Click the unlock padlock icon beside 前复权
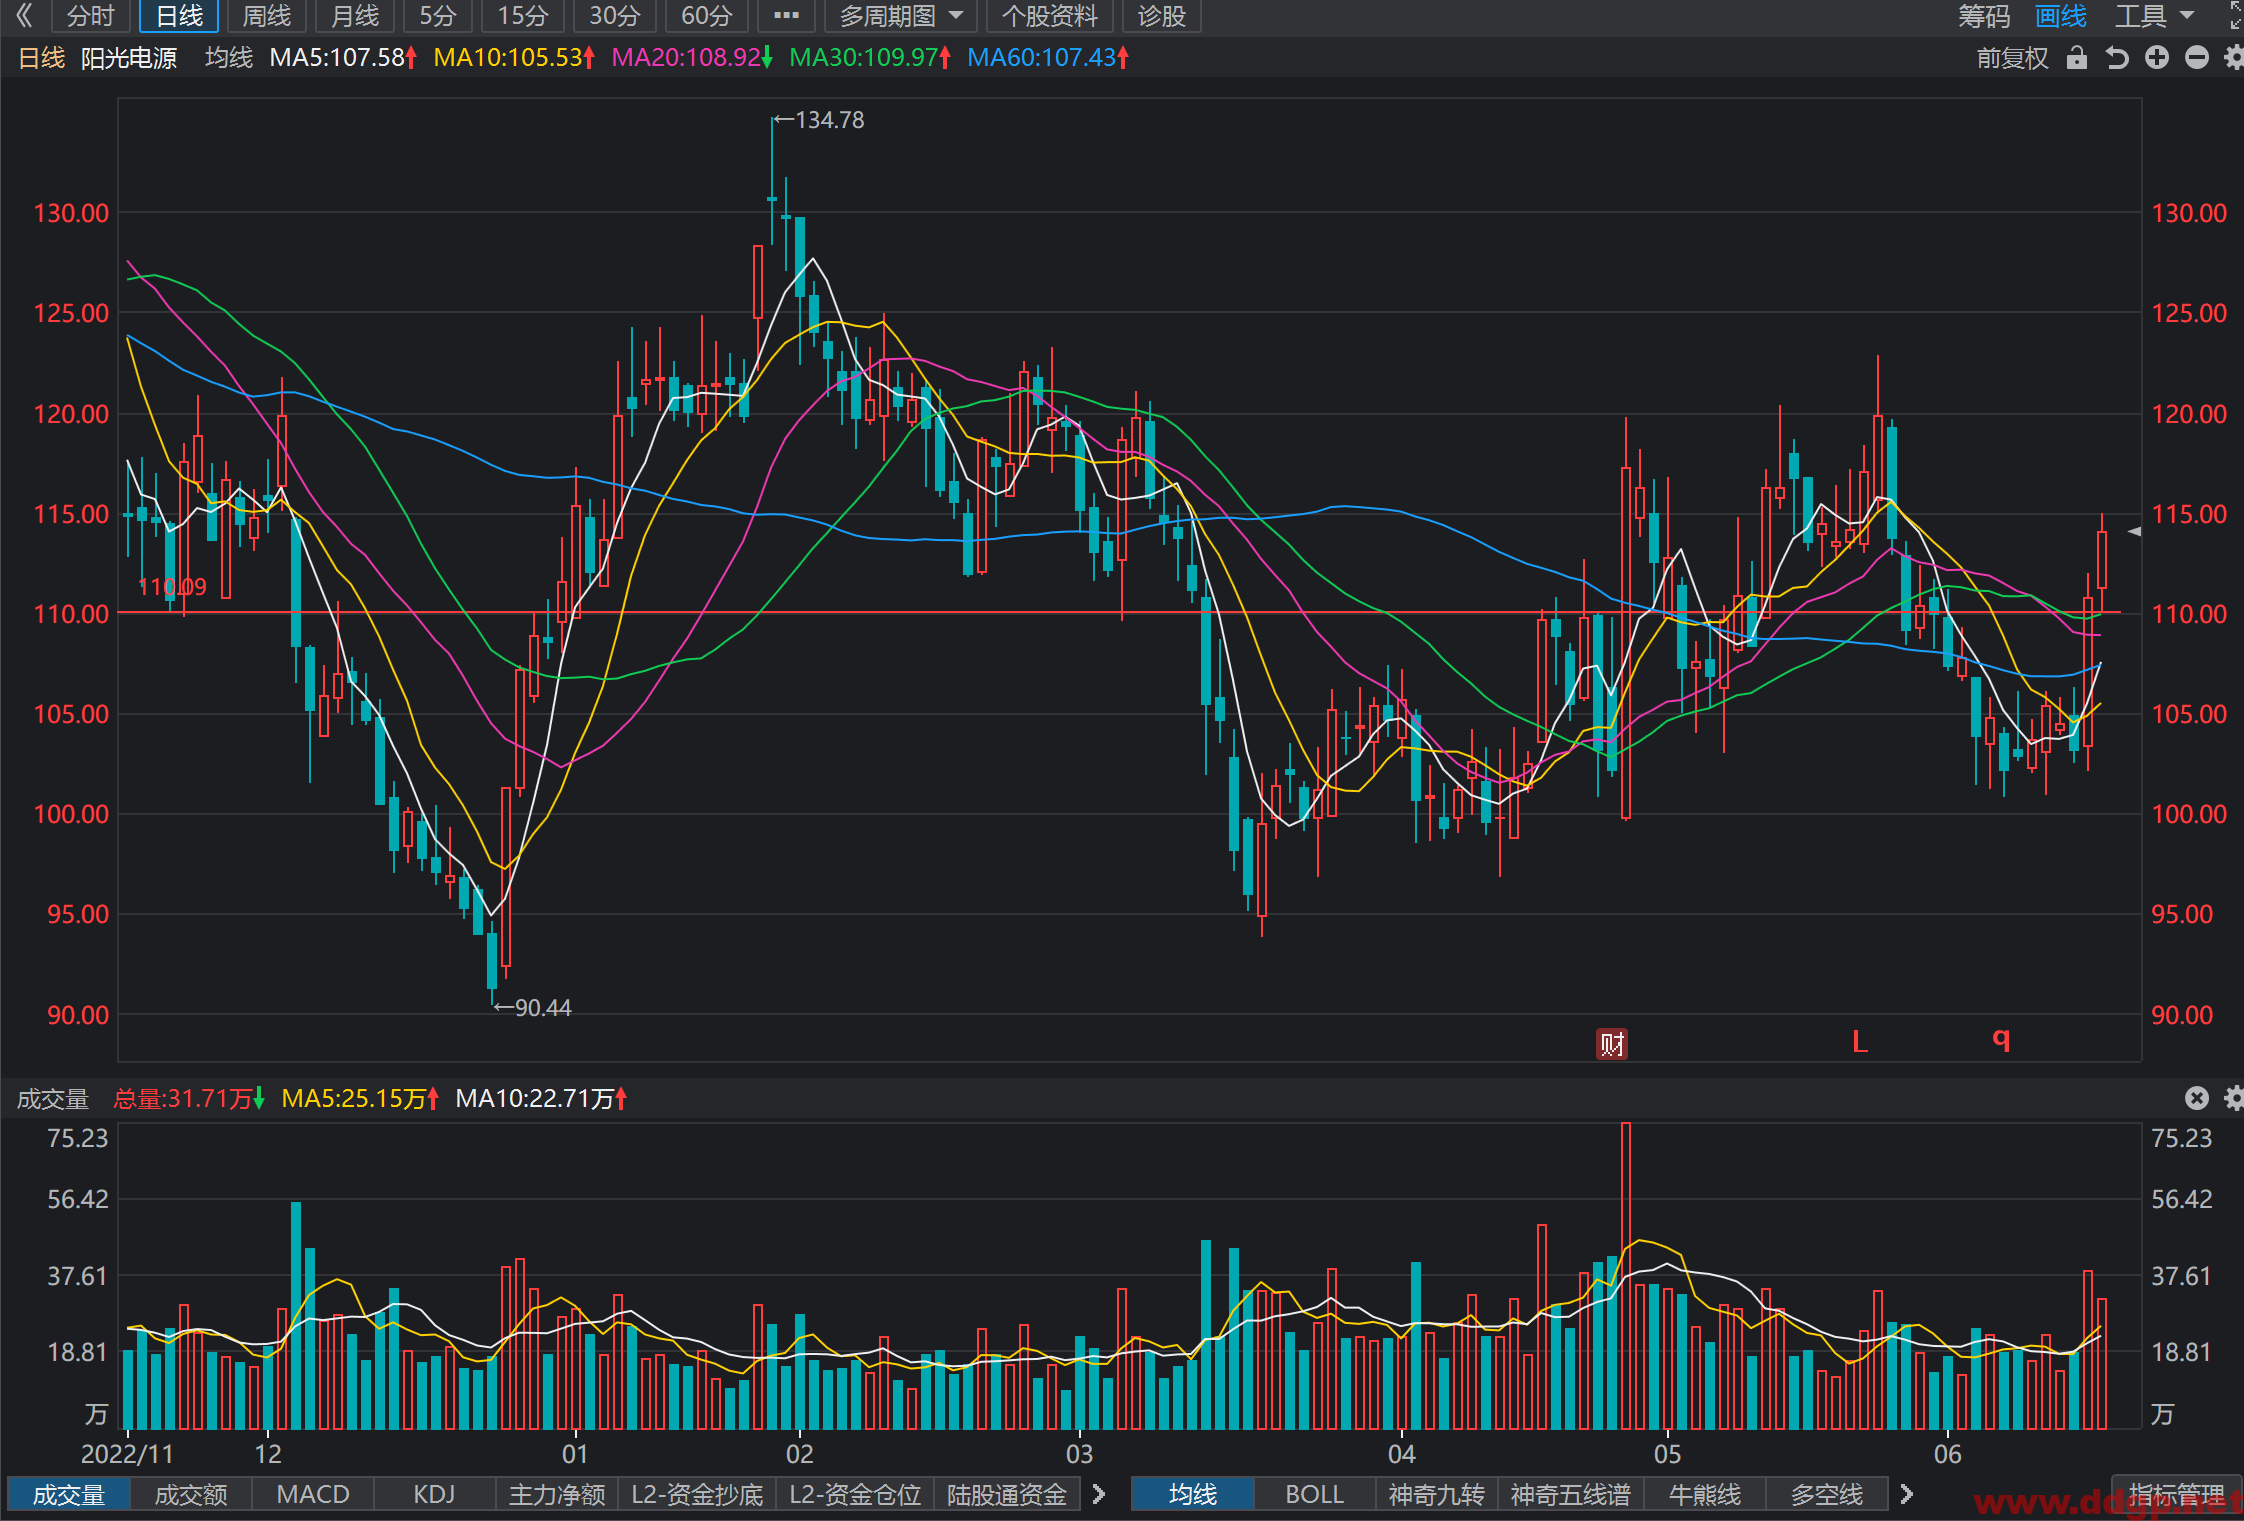 (x=2077, y=58)
